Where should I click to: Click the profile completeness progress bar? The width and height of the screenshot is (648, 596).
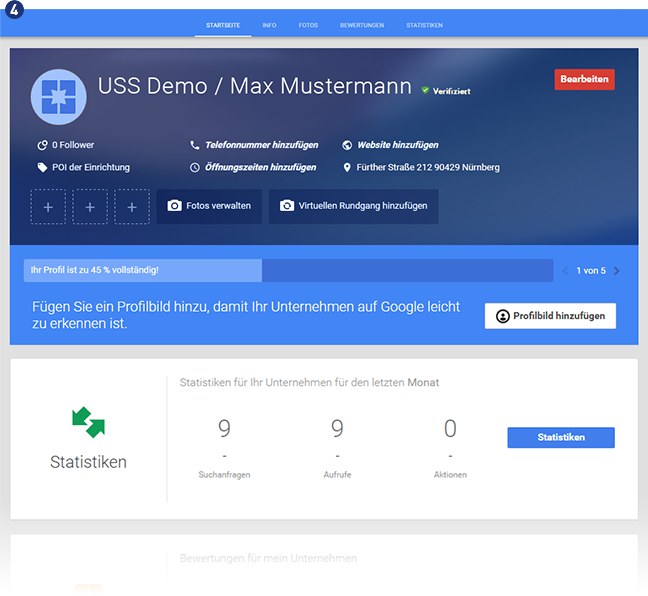pyautogui.click(x=288, y=270)
